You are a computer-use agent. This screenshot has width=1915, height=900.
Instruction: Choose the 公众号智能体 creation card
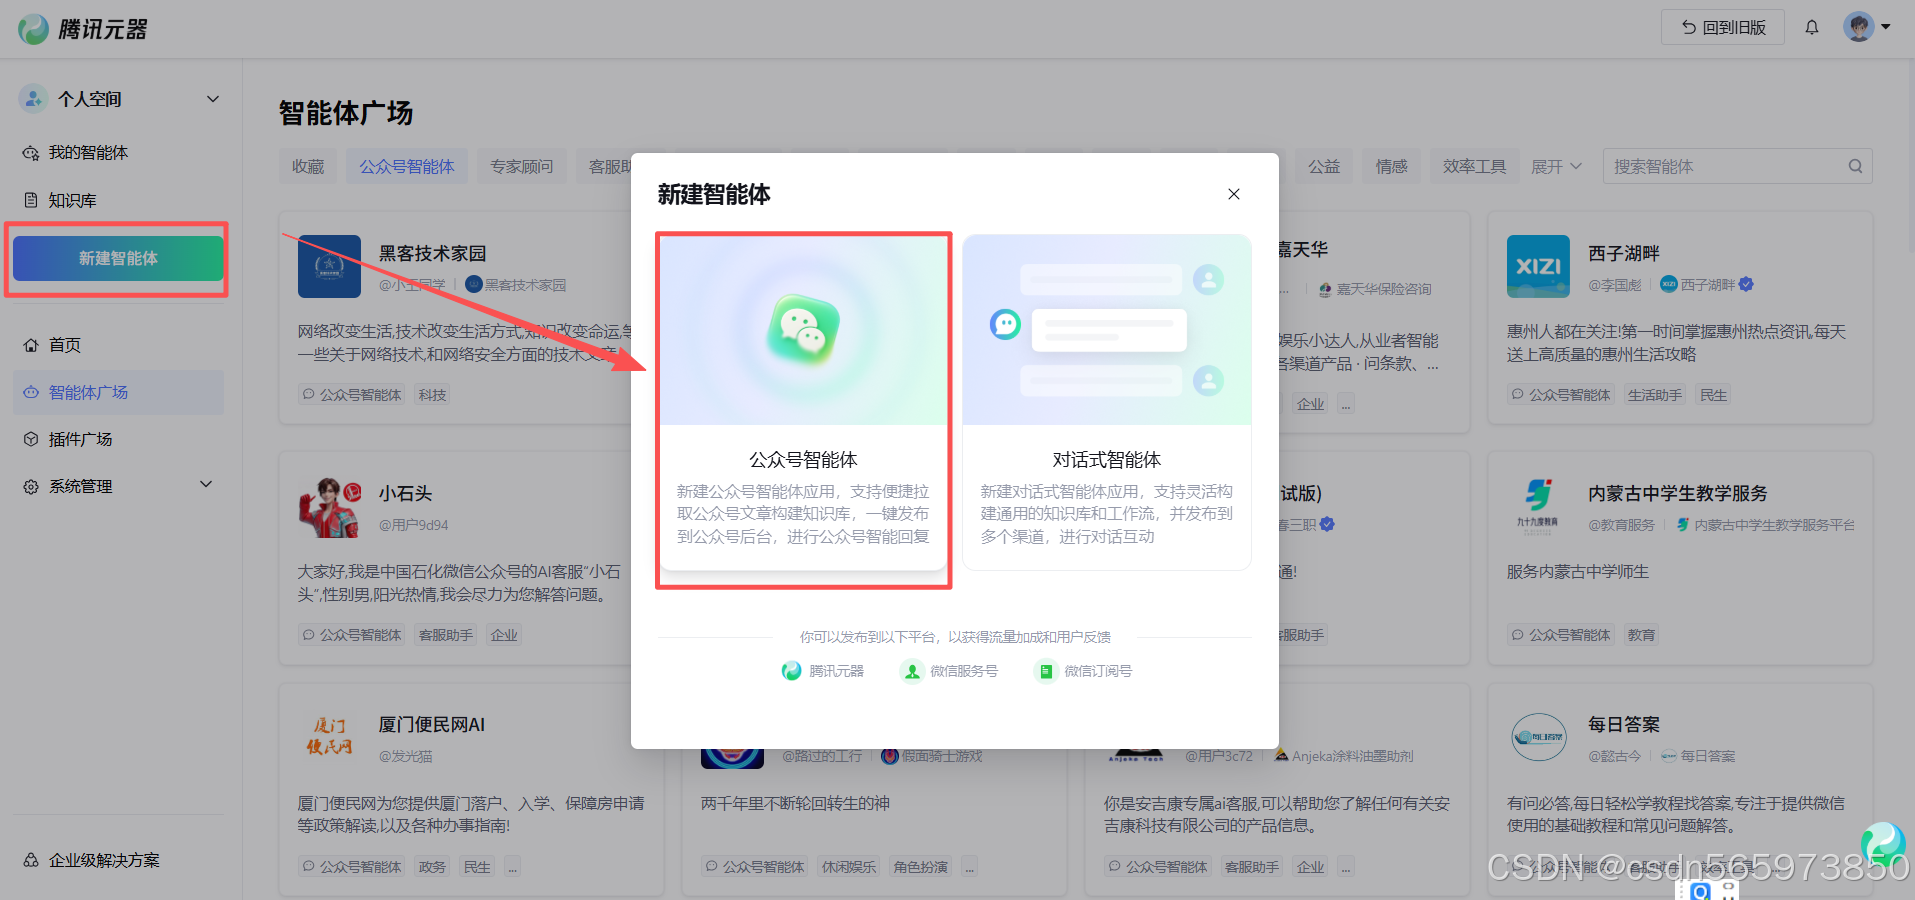coord(803,405)
